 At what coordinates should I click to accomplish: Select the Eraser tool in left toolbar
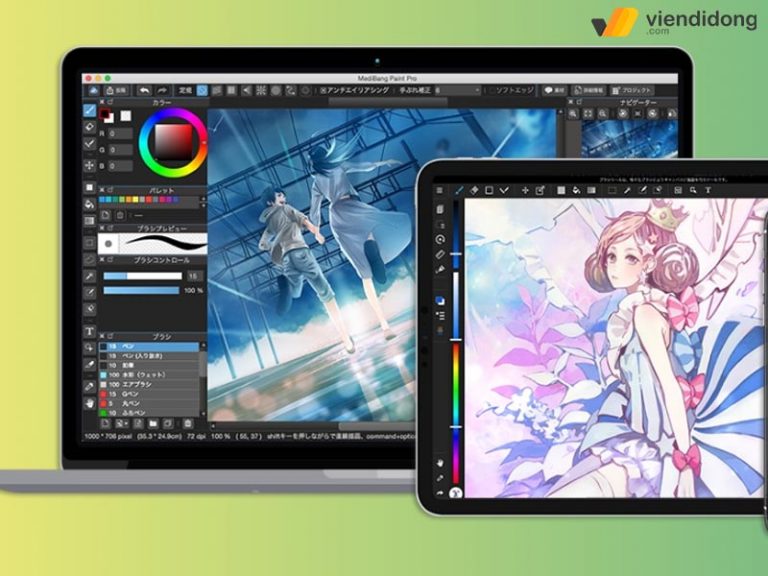pyautogui.click(x=90, y=127)
